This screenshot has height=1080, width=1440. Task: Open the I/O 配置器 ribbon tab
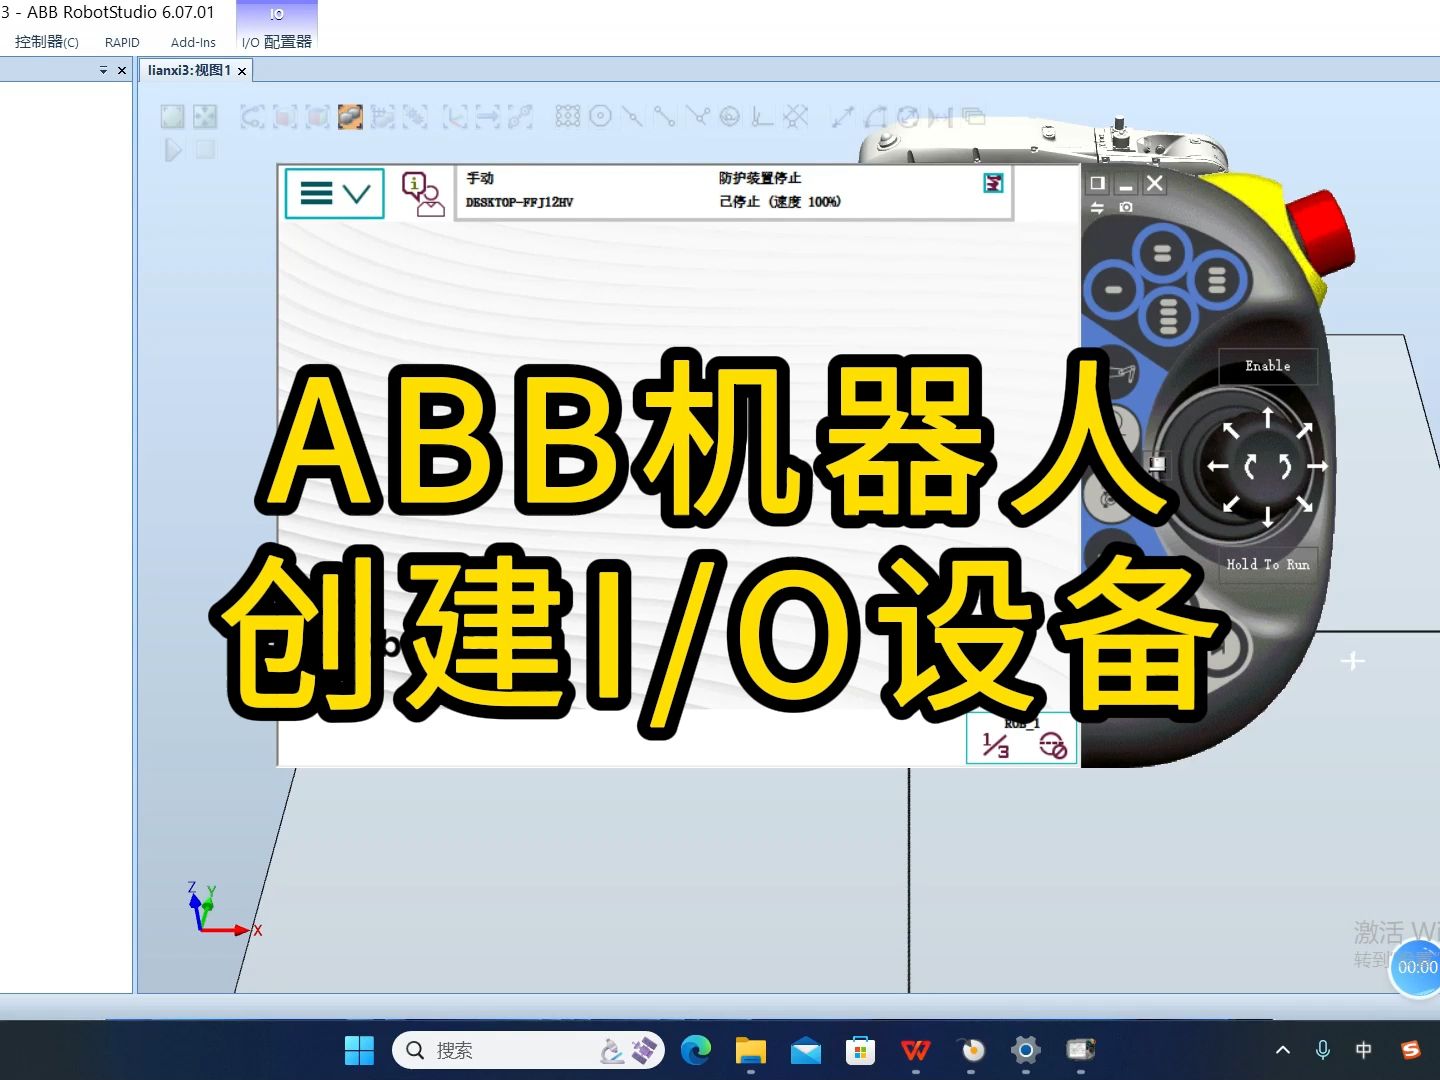point(277,42)
